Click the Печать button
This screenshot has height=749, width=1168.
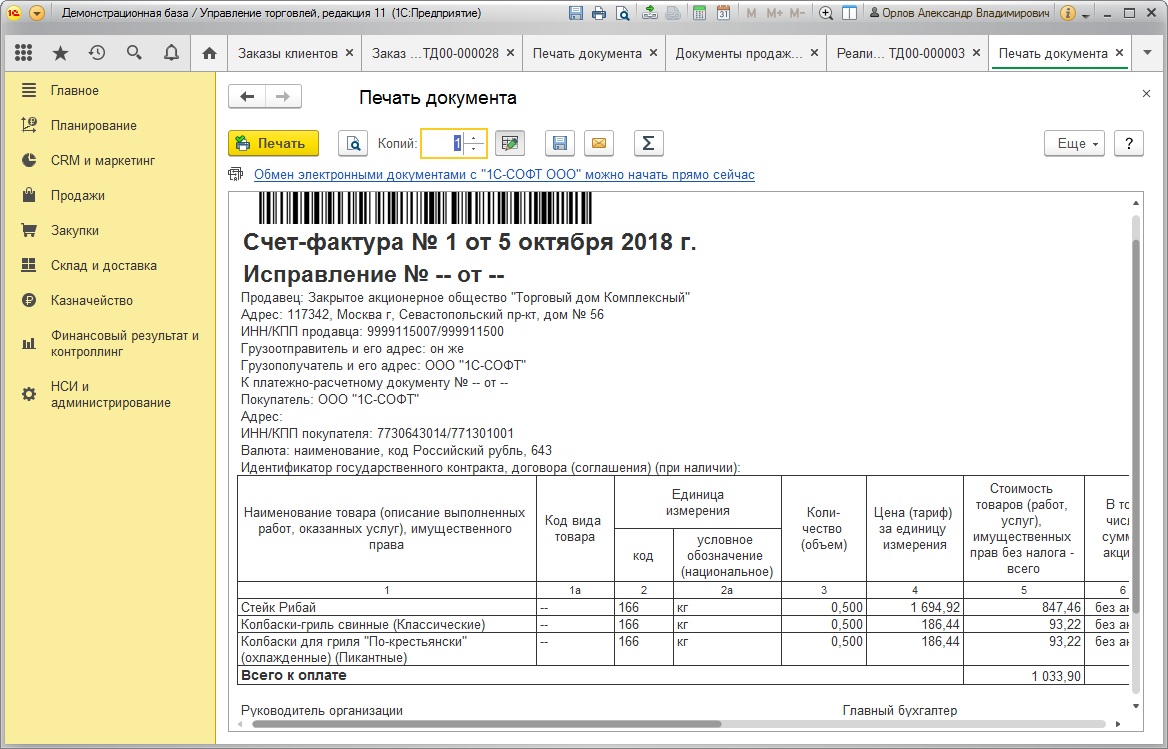(x=273, y=143)
